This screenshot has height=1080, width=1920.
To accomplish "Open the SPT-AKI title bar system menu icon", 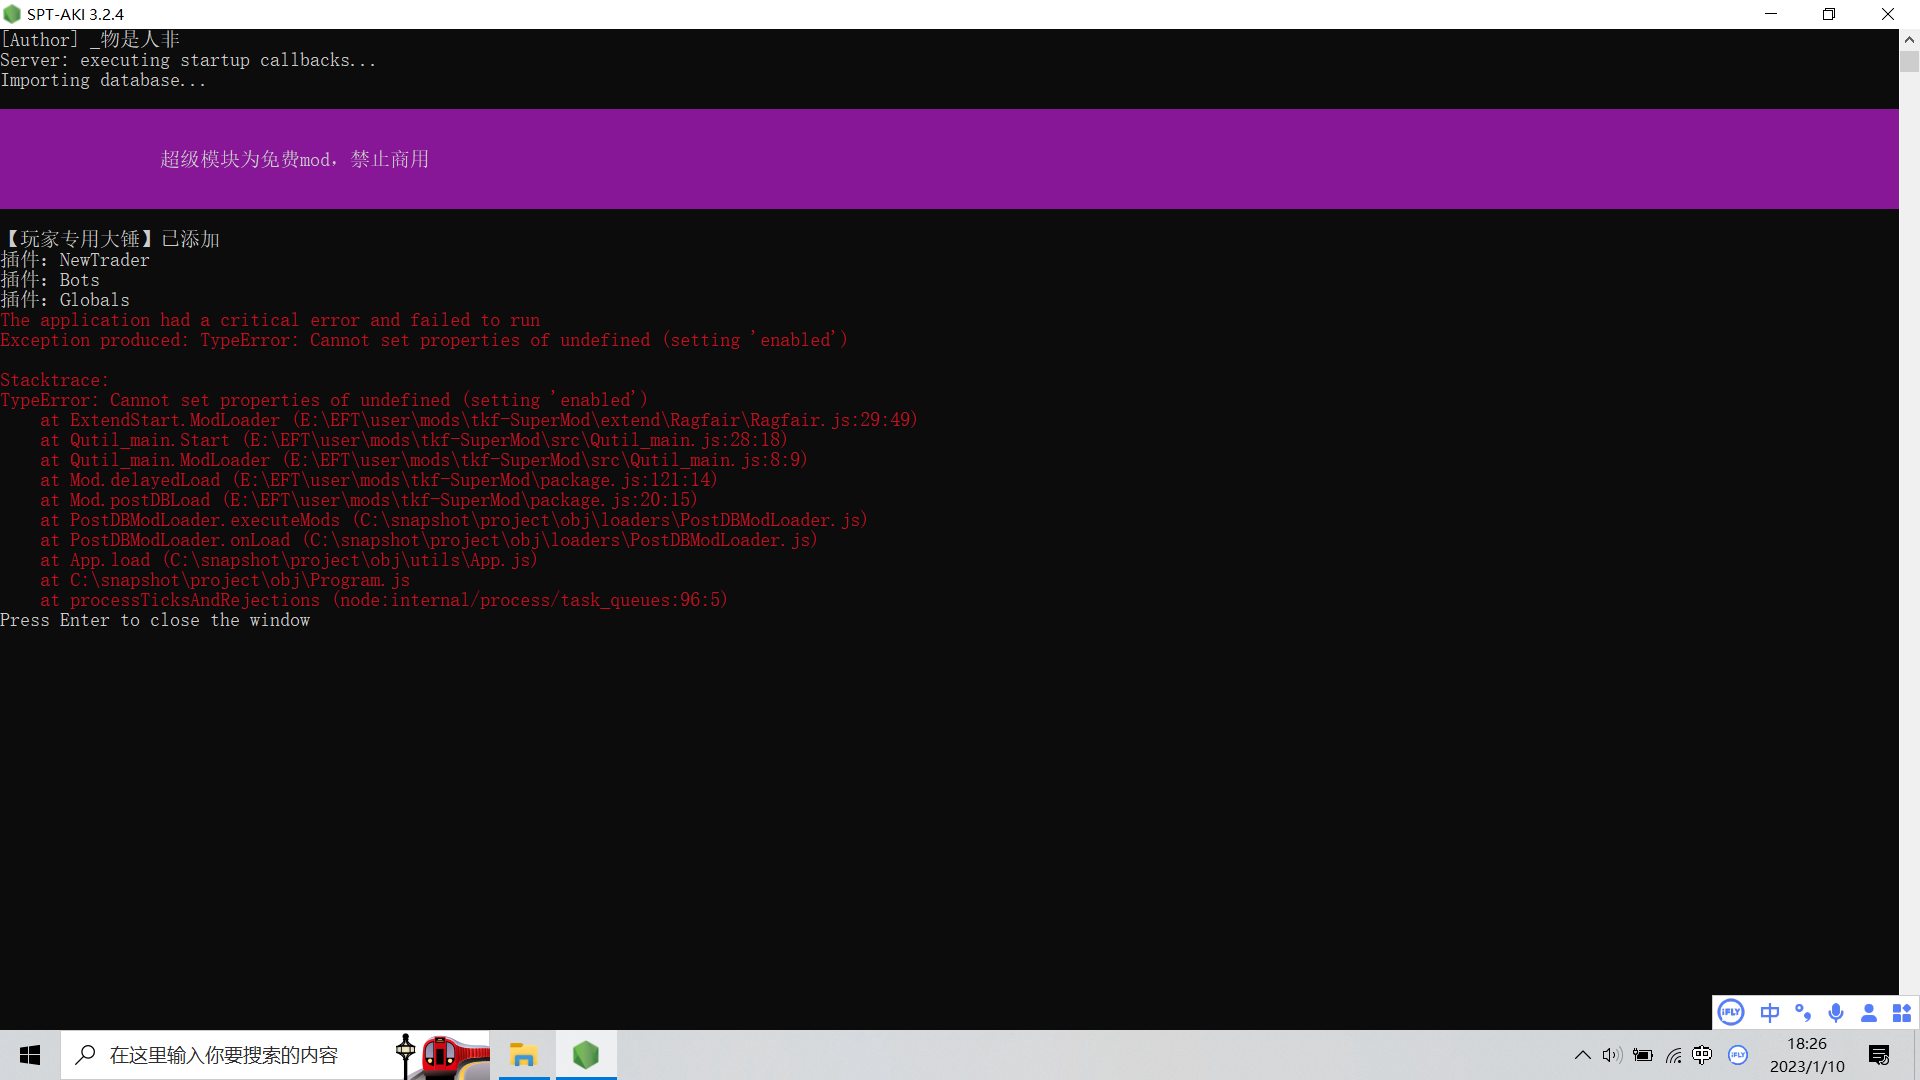I will coord(12,14).
